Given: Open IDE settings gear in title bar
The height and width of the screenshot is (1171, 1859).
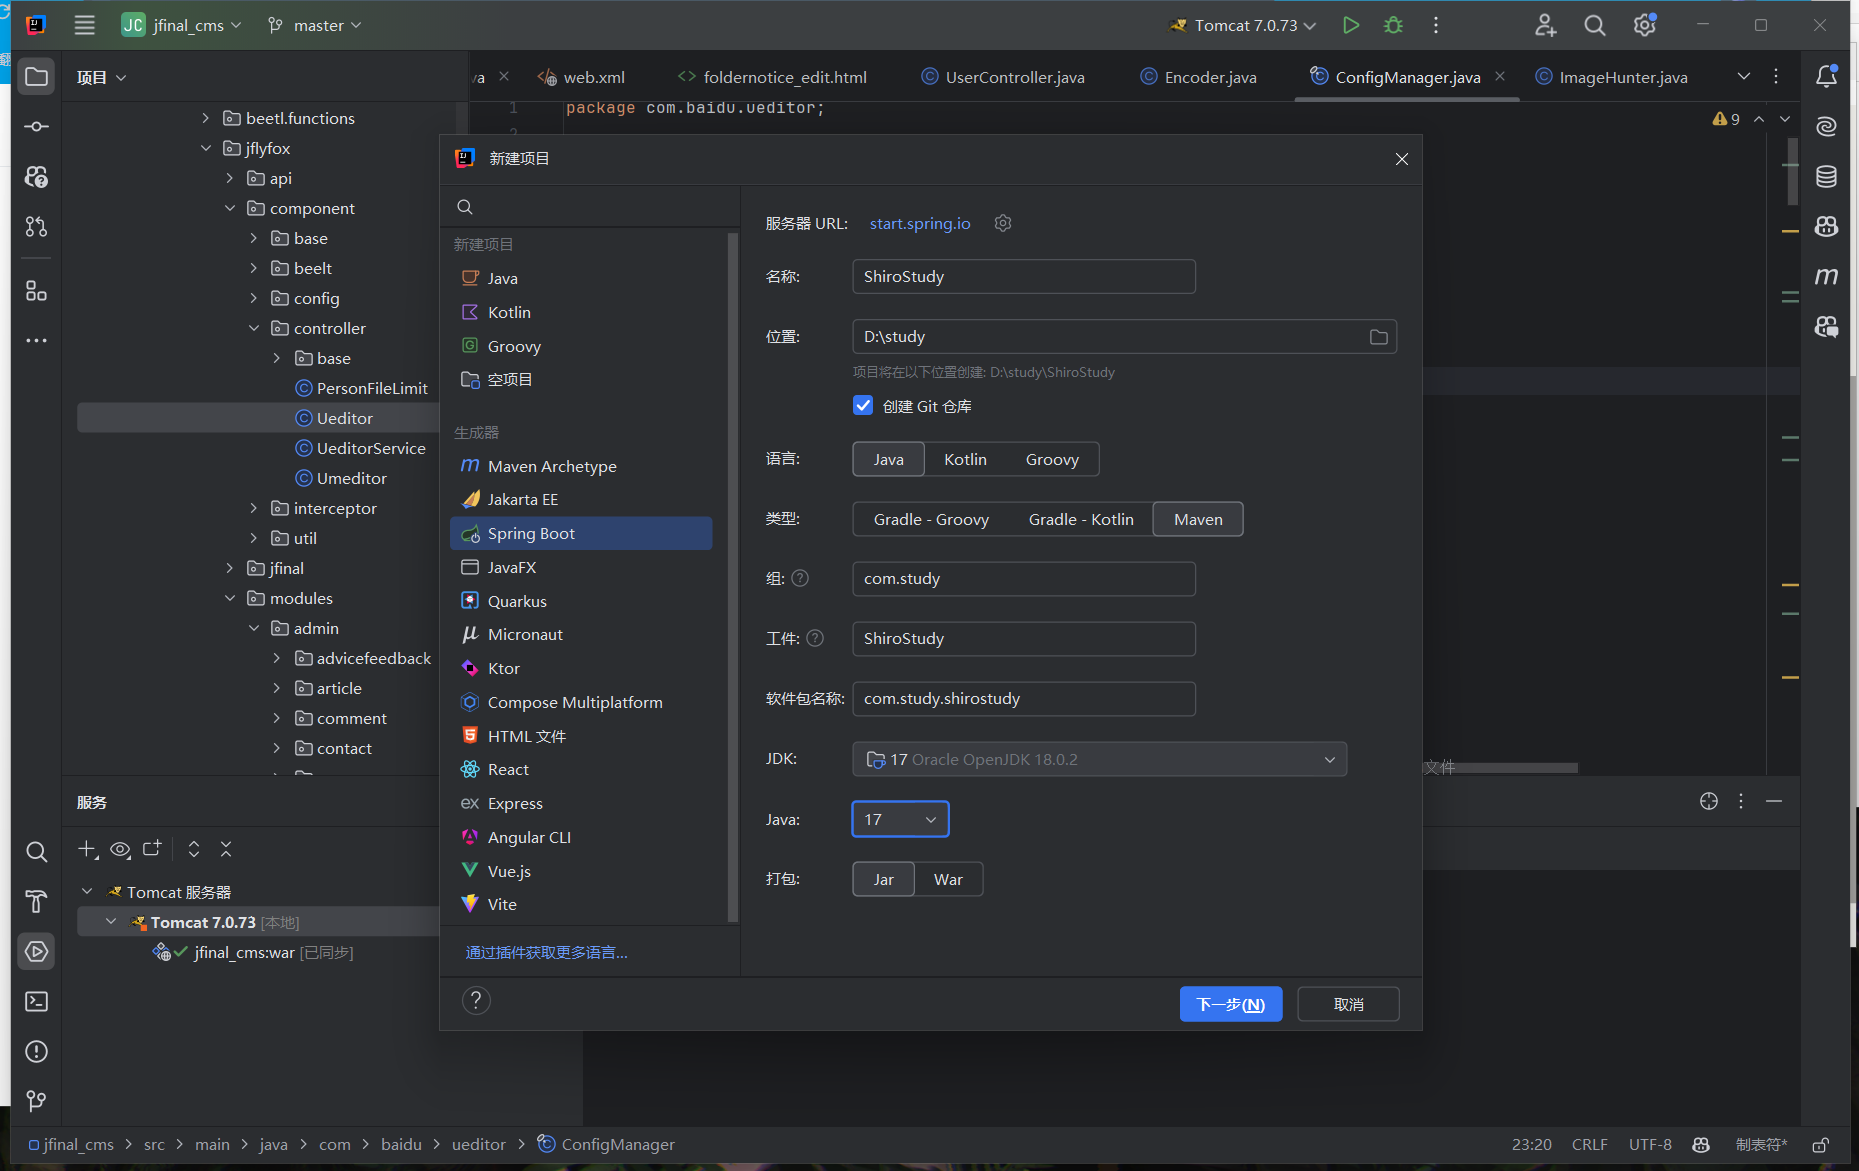Looking at the screenshot, I should (x=1645, y=25).
